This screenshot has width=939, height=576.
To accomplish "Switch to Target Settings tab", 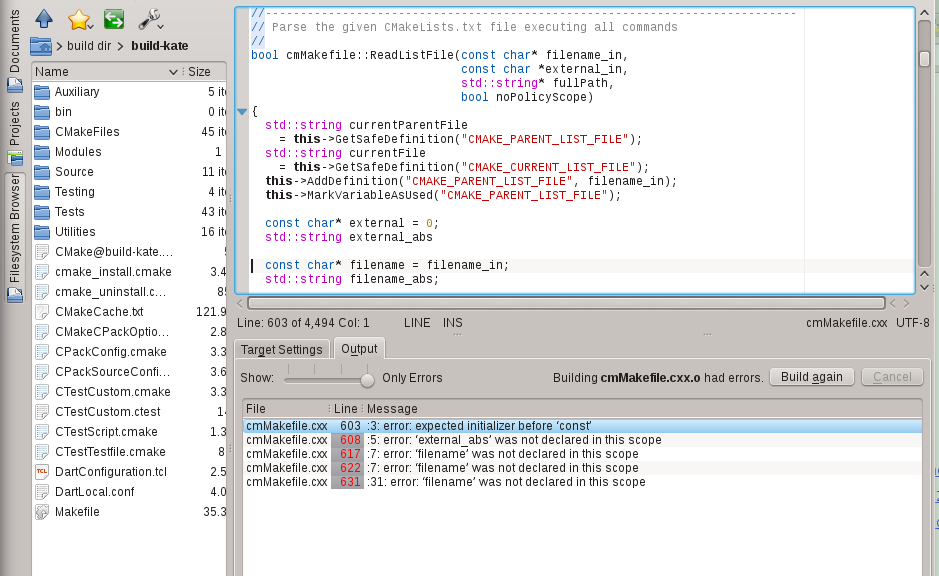I will pyautogui.click(x=282, y=349).
